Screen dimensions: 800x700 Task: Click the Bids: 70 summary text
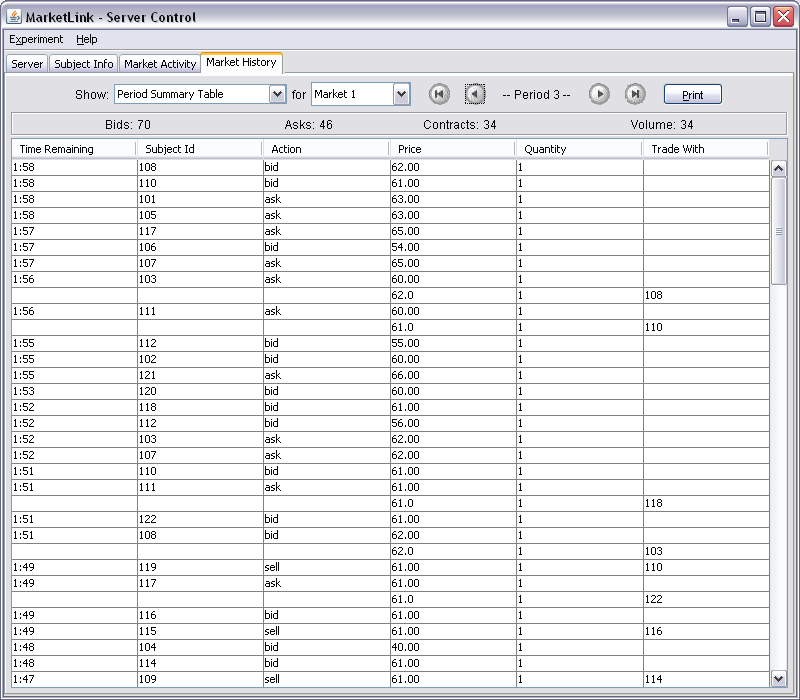point(128,124)
